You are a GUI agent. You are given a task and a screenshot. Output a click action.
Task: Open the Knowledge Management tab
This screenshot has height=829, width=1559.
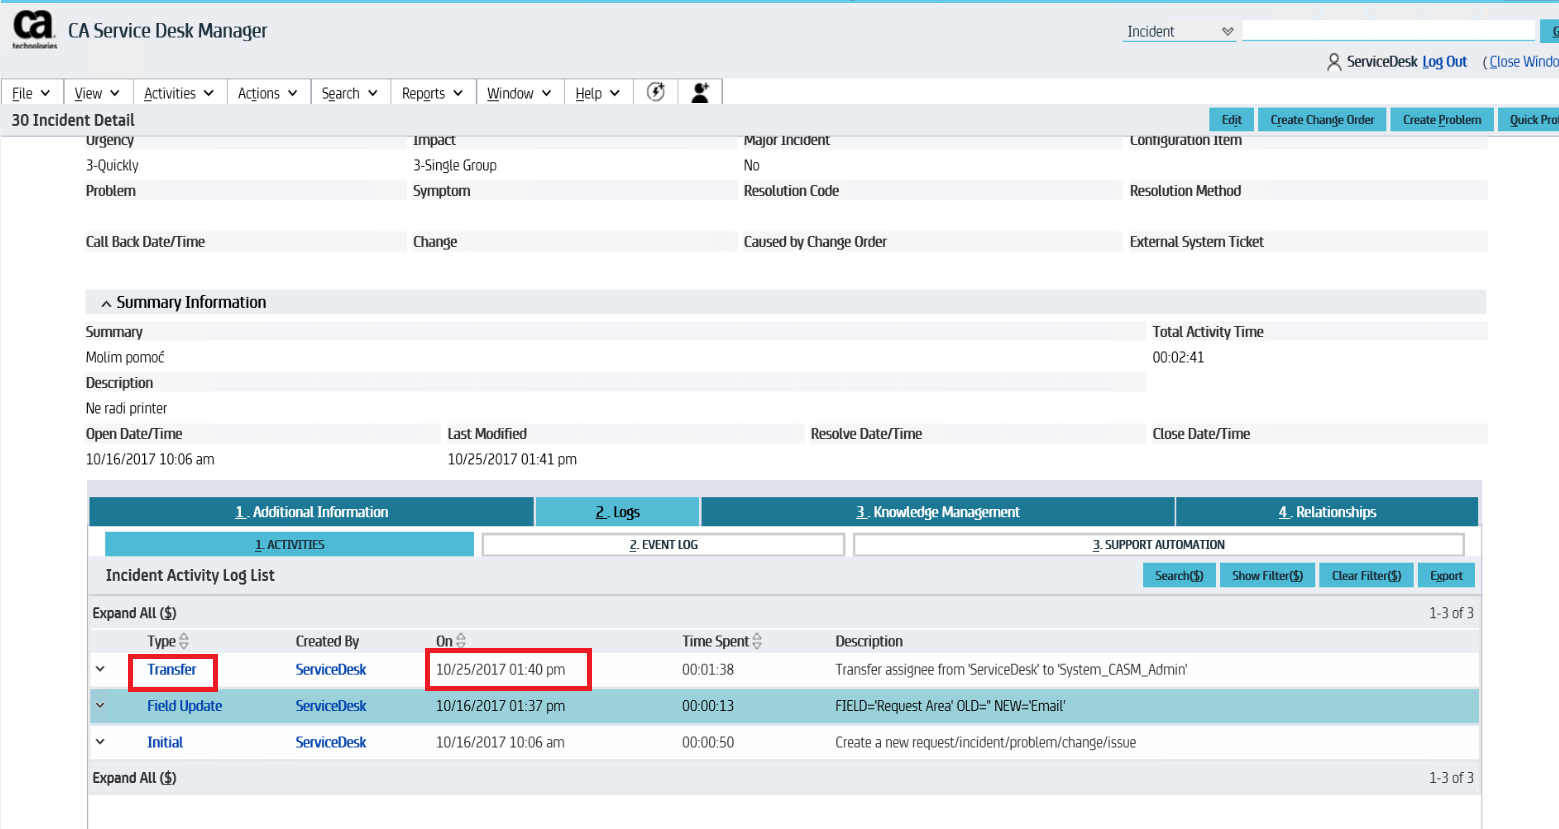coord(937,511)
